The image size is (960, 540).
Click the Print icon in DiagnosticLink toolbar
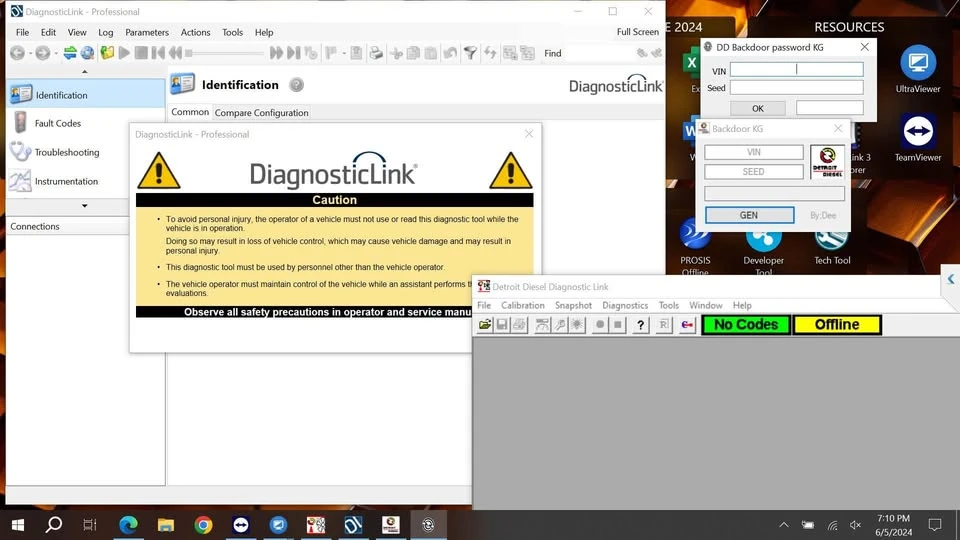pos(376,53)
